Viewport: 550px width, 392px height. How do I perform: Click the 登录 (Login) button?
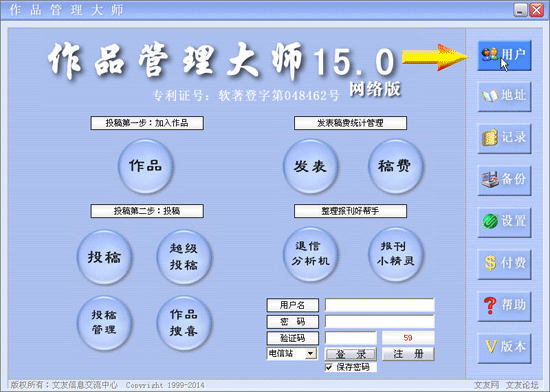(x=351, y=354)
